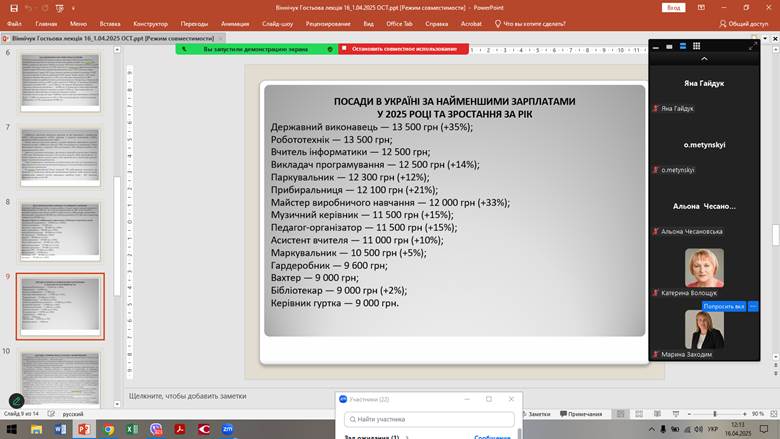Open Zoom app icon in the taskbar
The image size is (780, 439).
tap(228, 429)
